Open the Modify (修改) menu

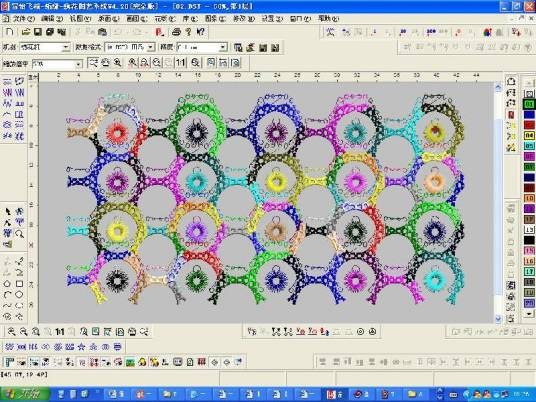(243, 19)
